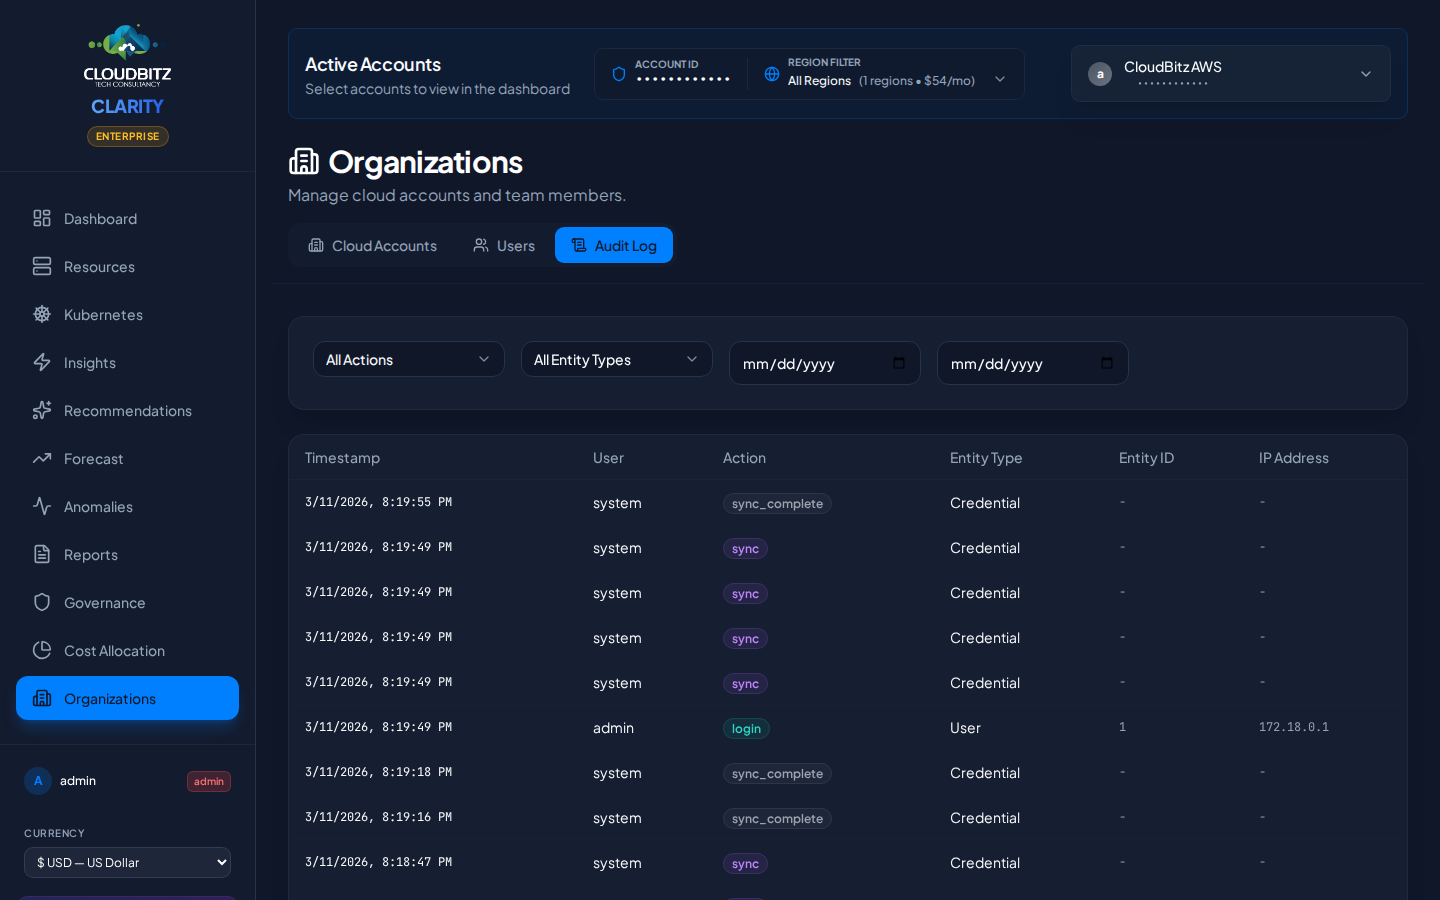
Task: Change the currency to something other than USD
Action: (x=127, y=862)
